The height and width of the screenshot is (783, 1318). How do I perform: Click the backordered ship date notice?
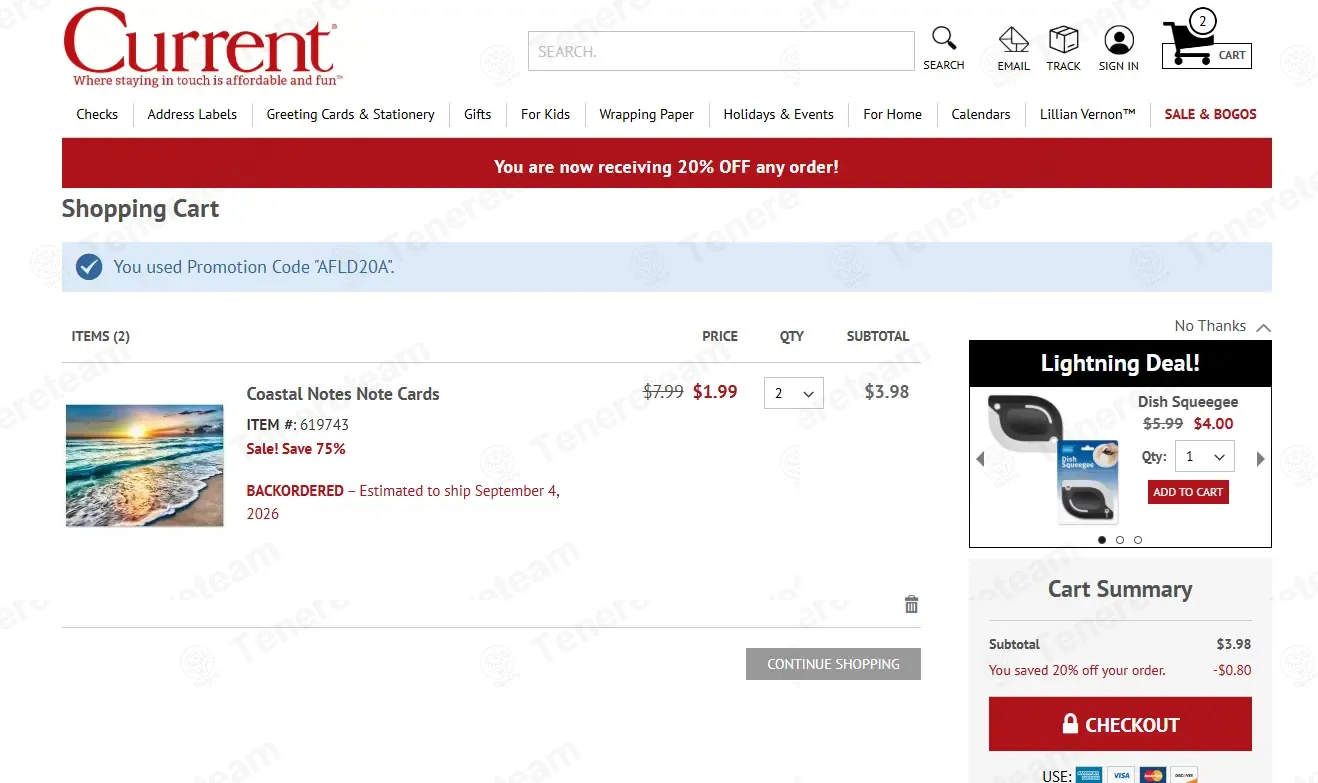[x=403, y=502]
